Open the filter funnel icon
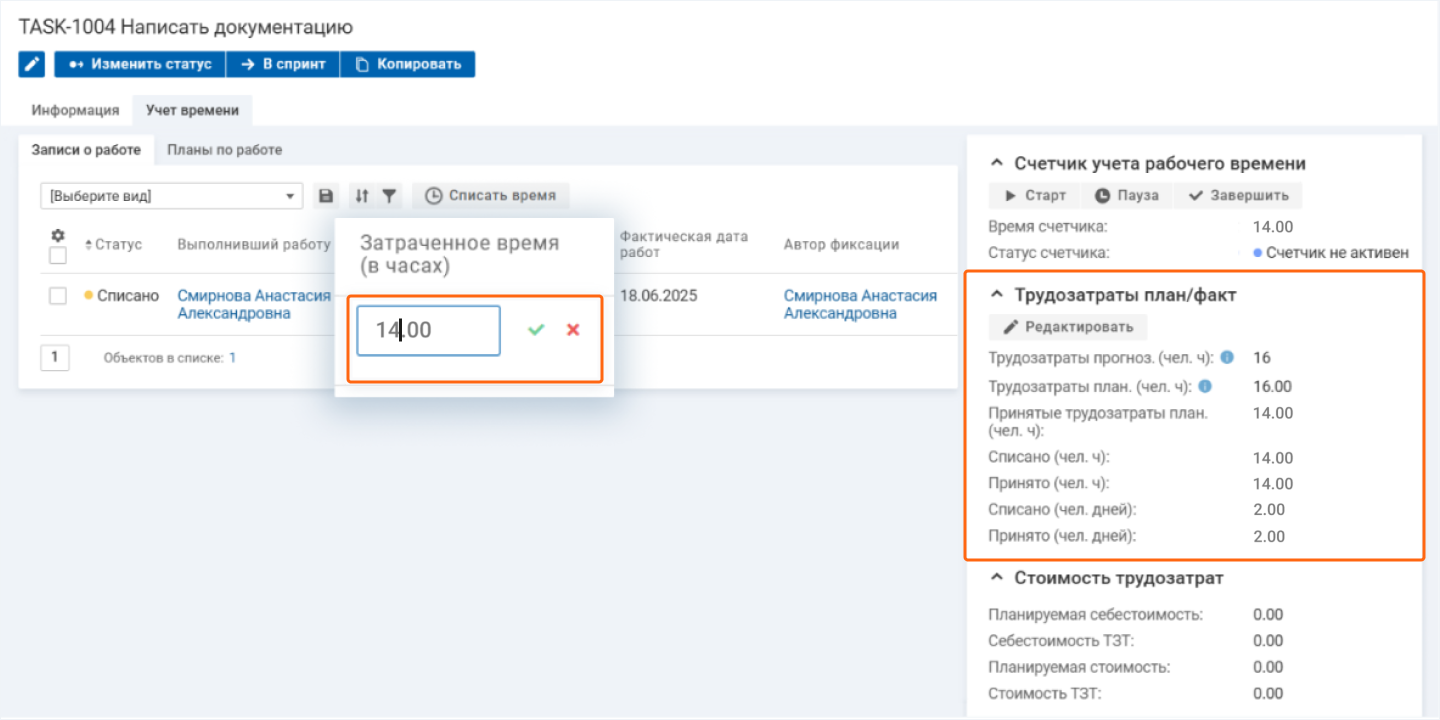1440x720 pixels. tap(390, 196)
